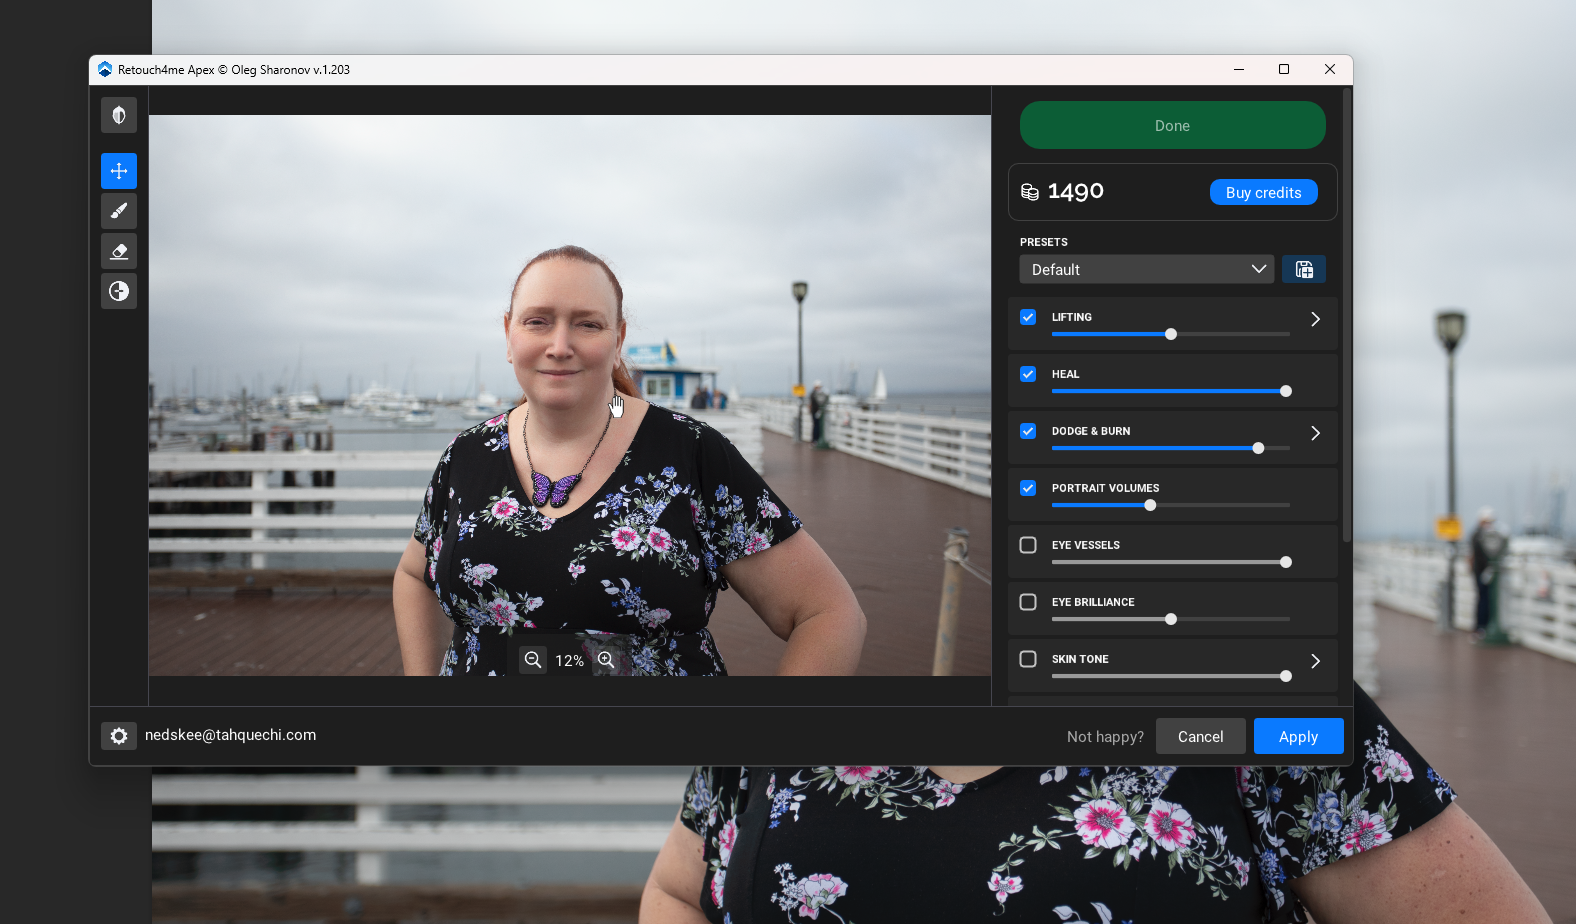Zoom in on the photo preview
1576x924 pixels.
[x=606, y=660]
